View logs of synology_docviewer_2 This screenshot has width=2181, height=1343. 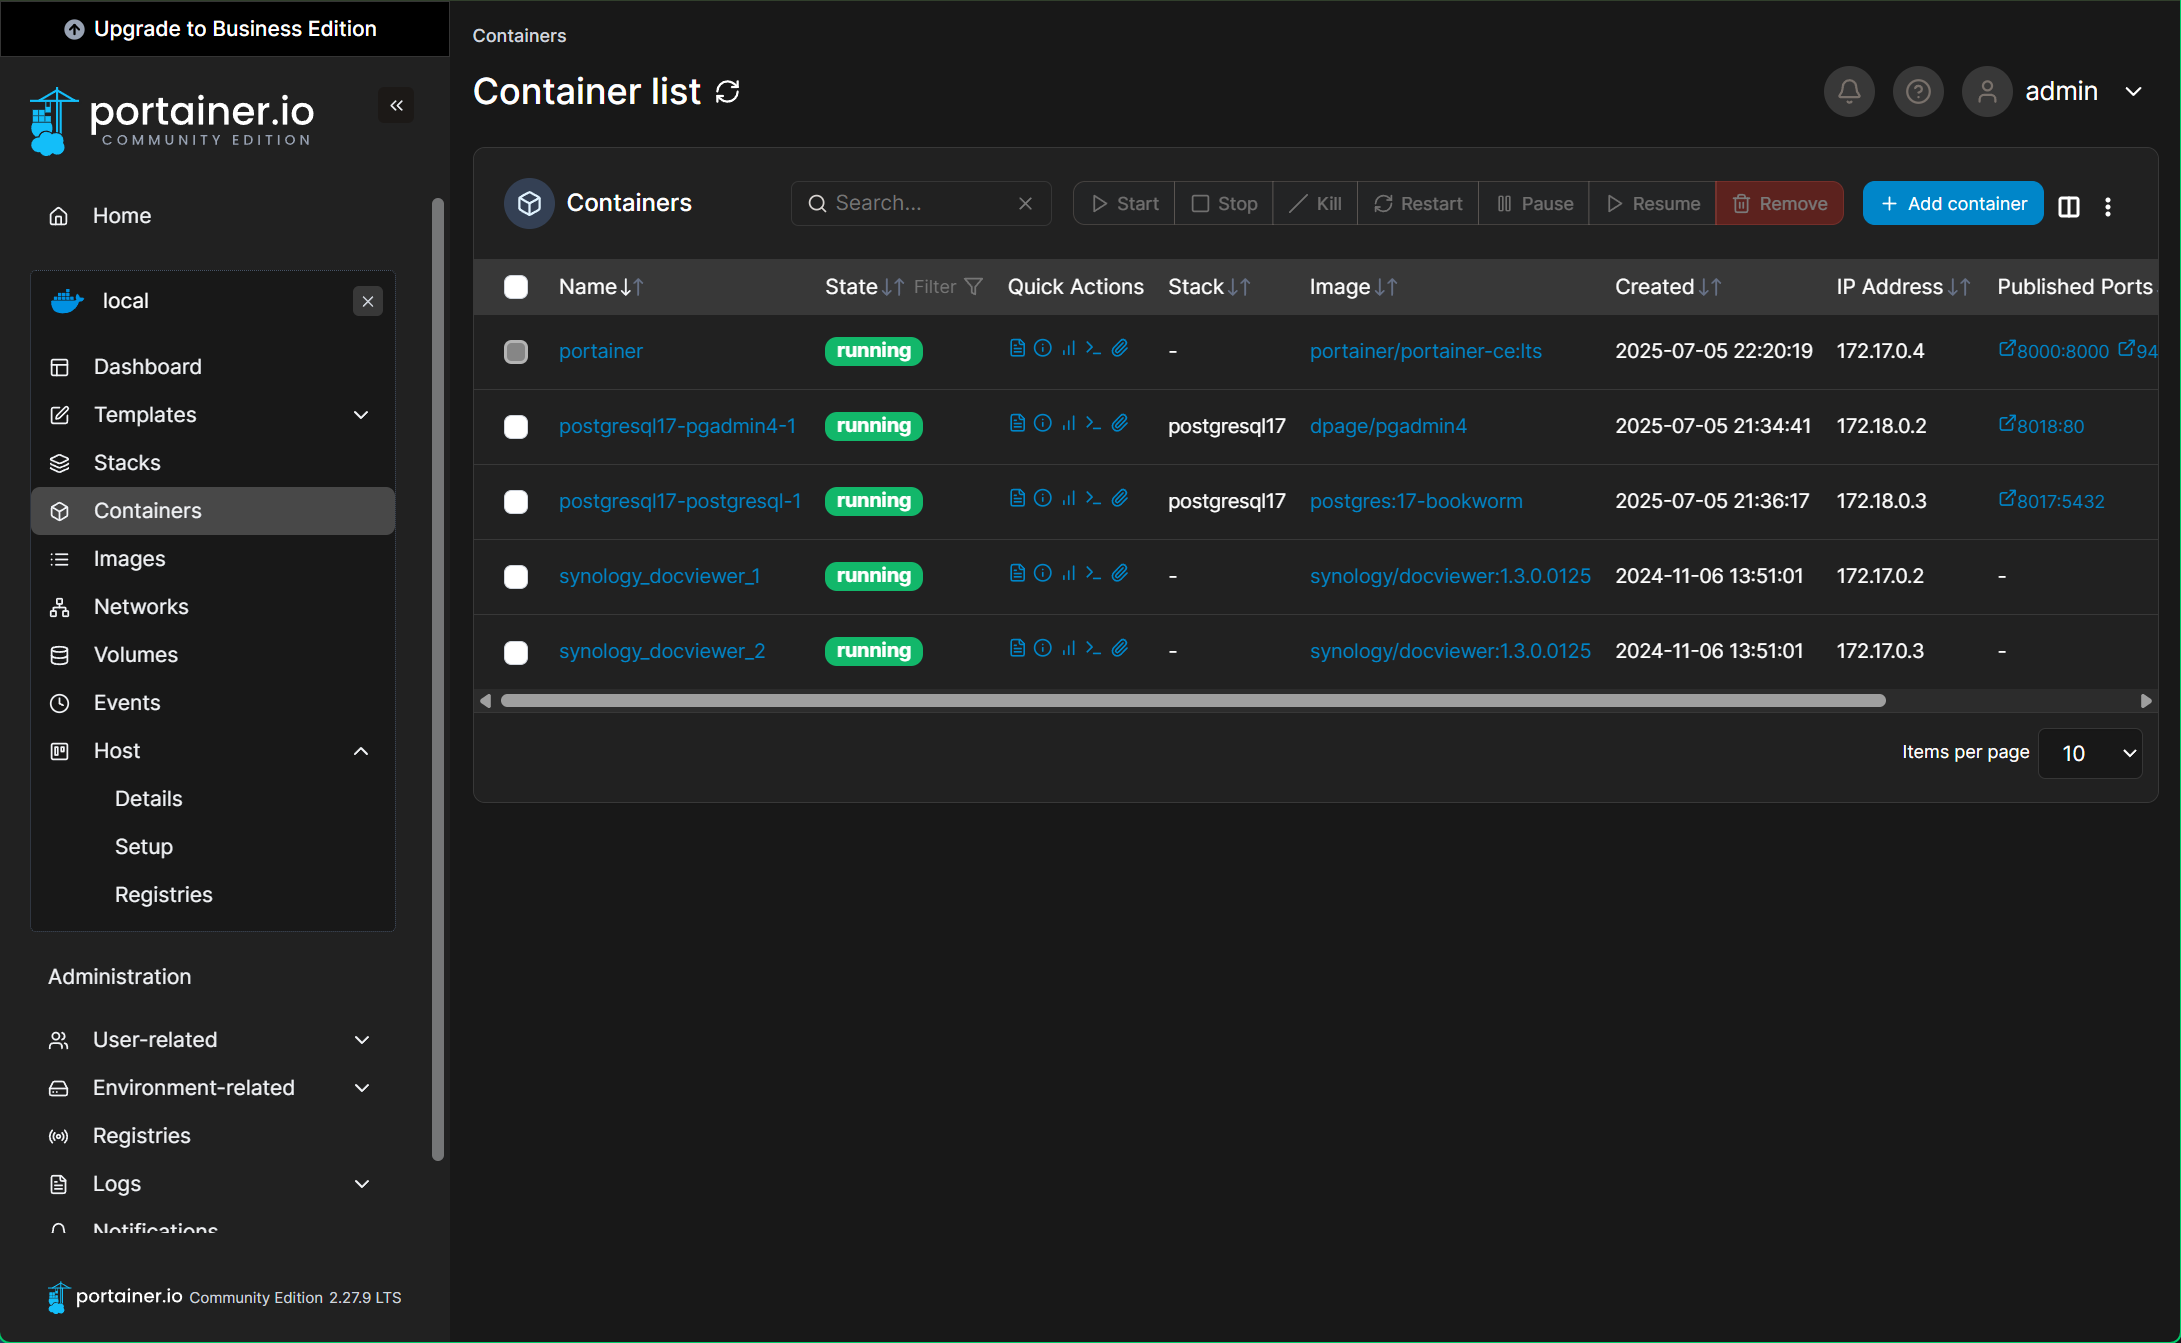[1017, 648]
